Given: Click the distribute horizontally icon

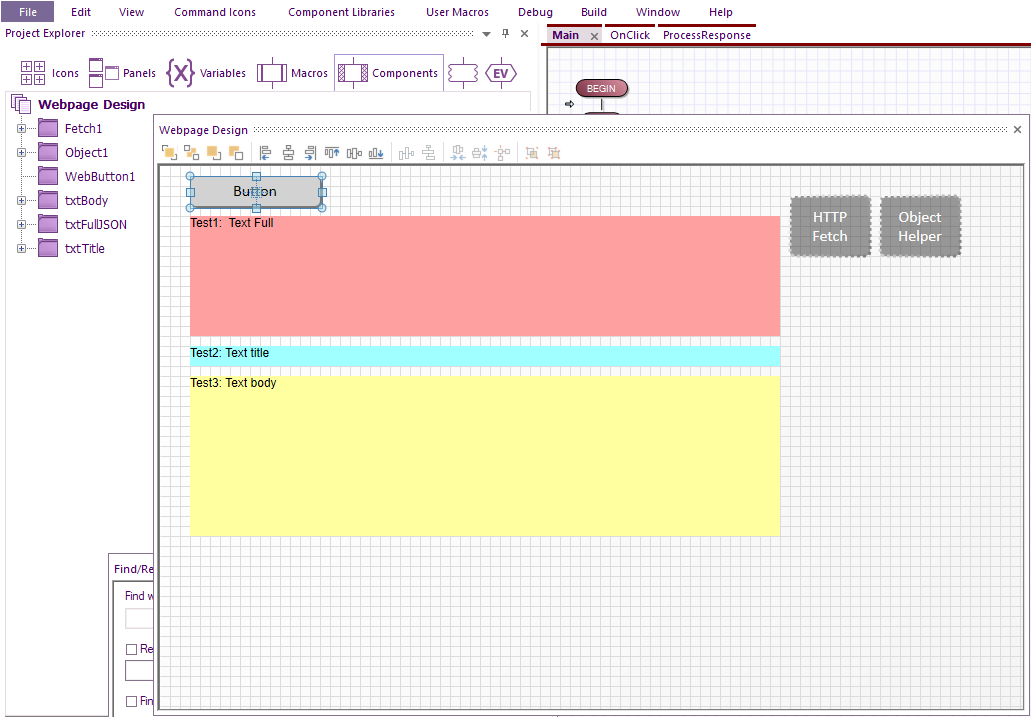Looking at the screenshot, I should click(x=406, y=153).
